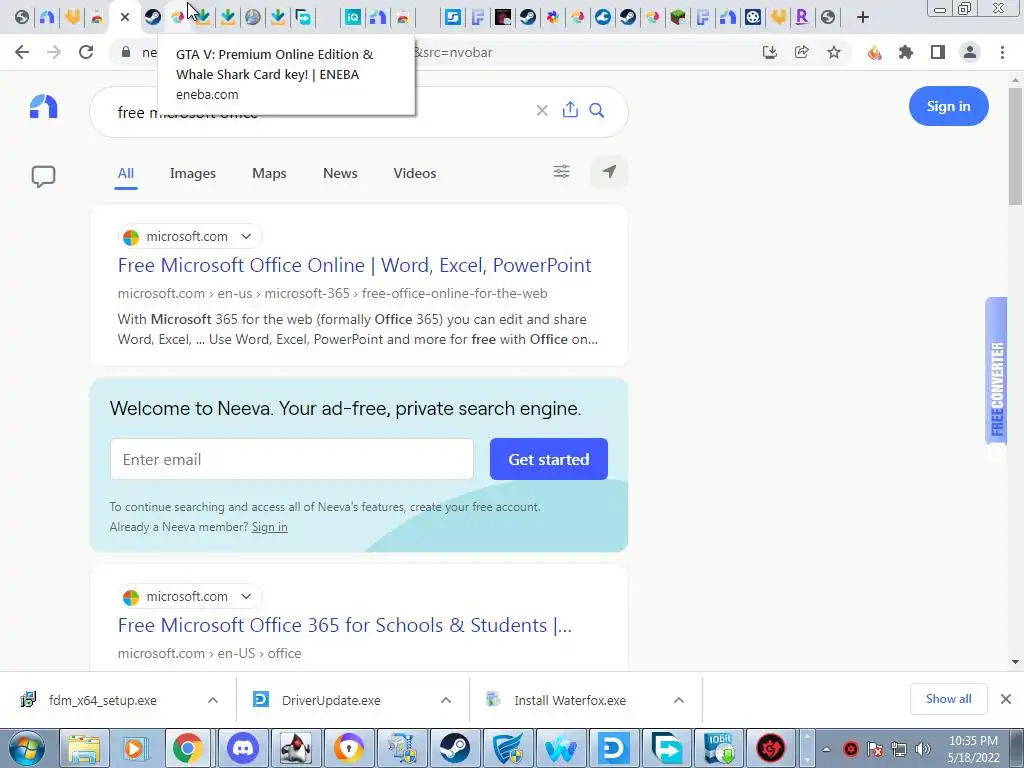Switch to the Videos tab

point(415,173)
